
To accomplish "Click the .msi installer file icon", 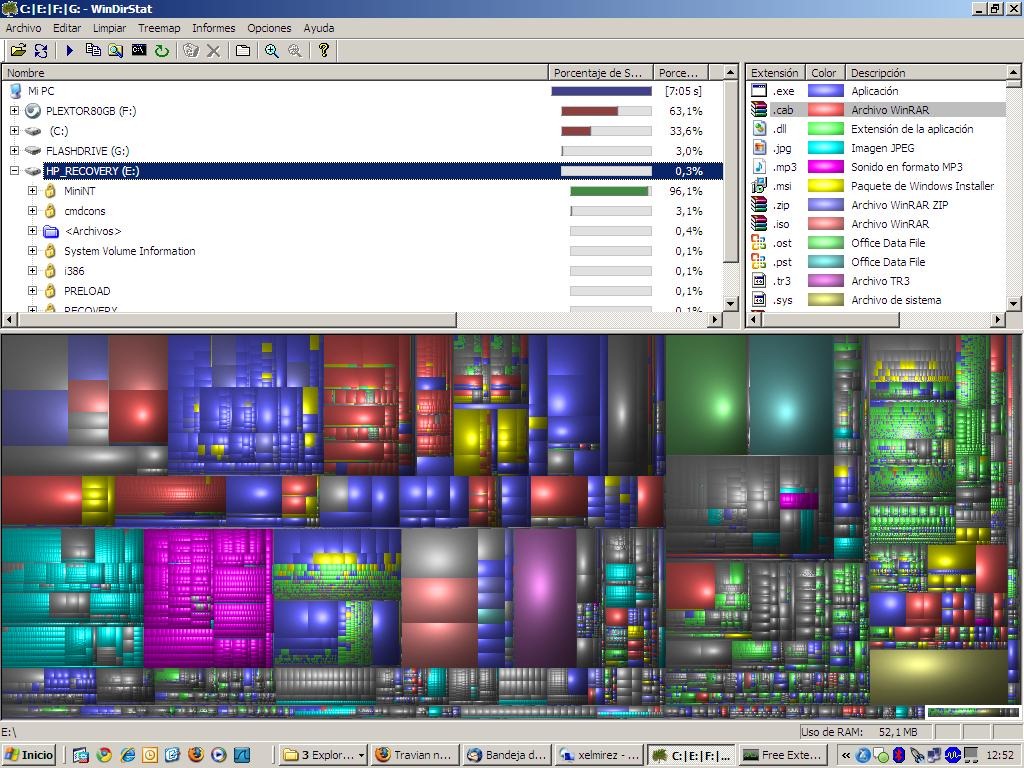I will 759,185.
